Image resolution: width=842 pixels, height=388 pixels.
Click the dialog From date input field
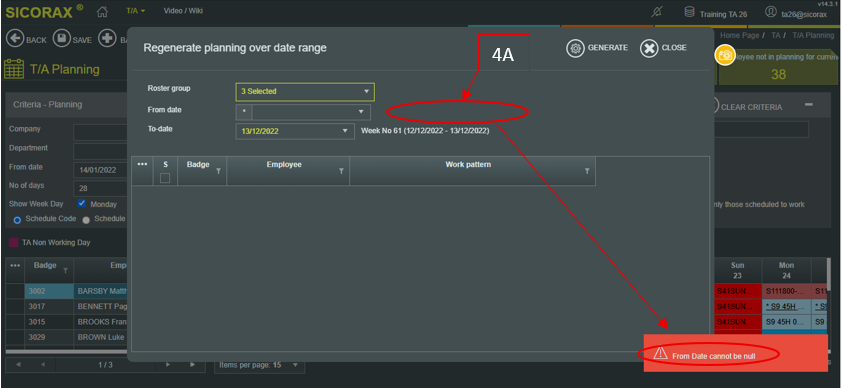click(x=303, y=112)
